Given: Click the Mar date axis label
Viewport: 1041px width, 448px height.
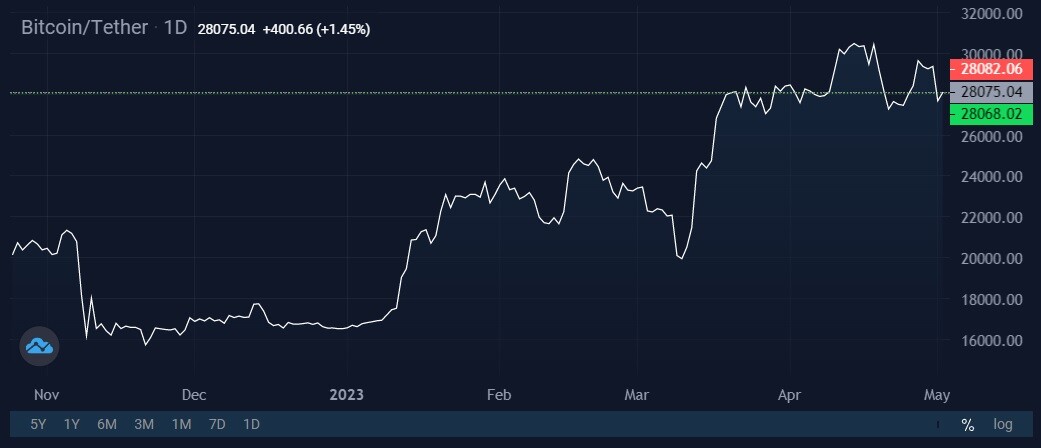Looking at the screenshot, I should click(x=637, y=395).
